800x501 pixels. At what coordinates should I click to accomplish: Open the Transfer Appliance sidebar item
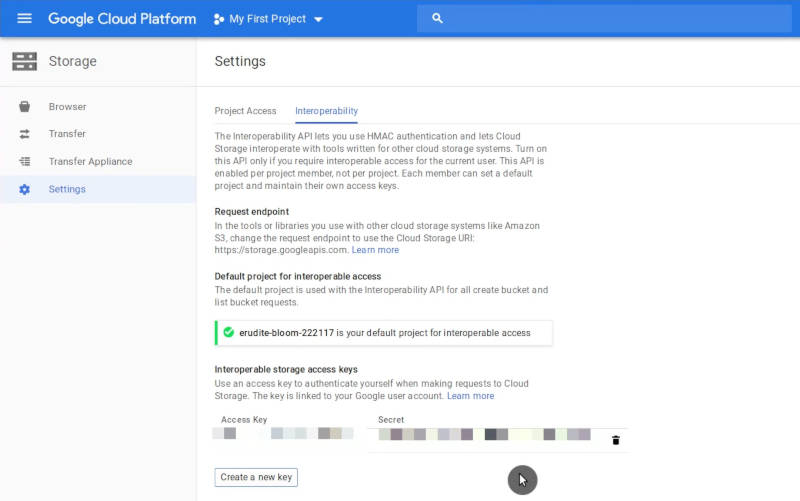pos(98,161)
